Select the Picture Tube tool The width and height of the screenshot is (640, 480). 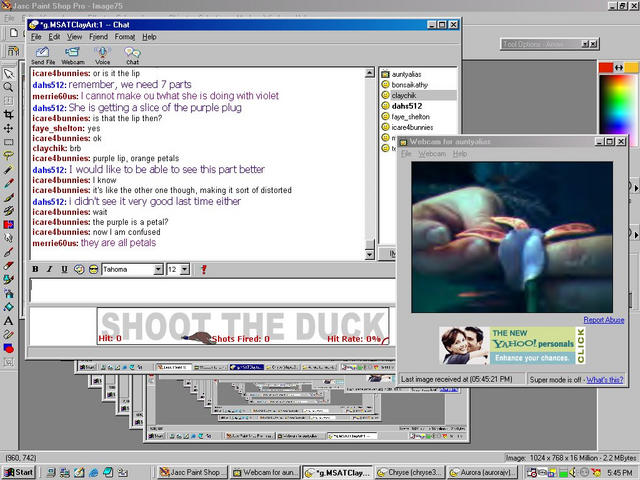coord(8,280)
